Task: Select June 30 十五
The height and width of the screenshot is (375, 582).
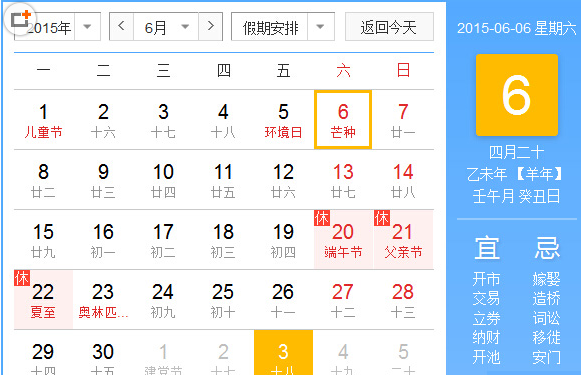Action: pyautogui.click(x=103, y=353)
